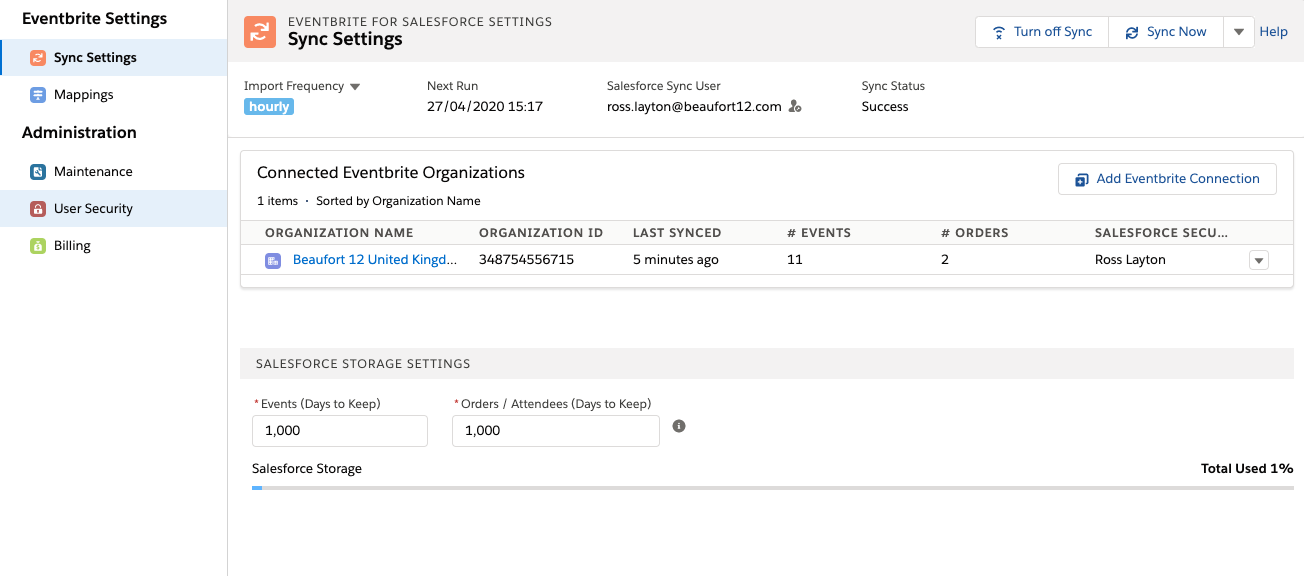Select User Security in the sidebar

(114, 209)
